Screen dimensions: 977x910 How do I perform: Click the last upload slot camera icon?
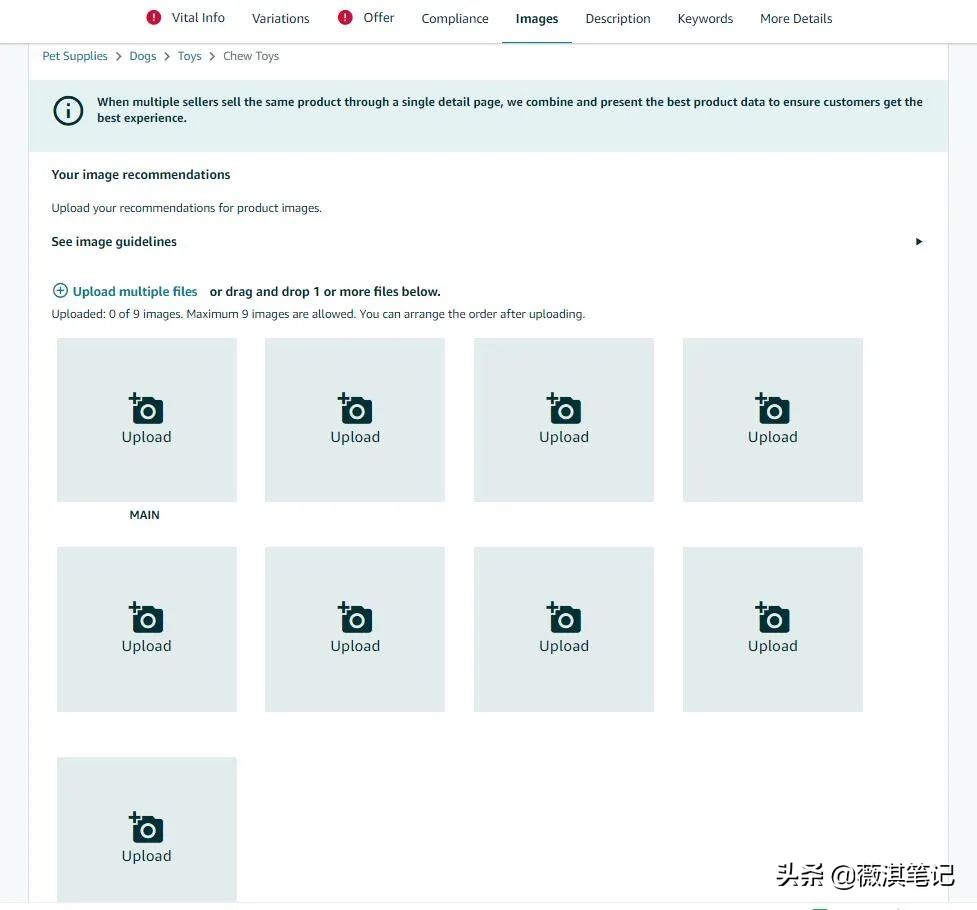pos(146,827)
